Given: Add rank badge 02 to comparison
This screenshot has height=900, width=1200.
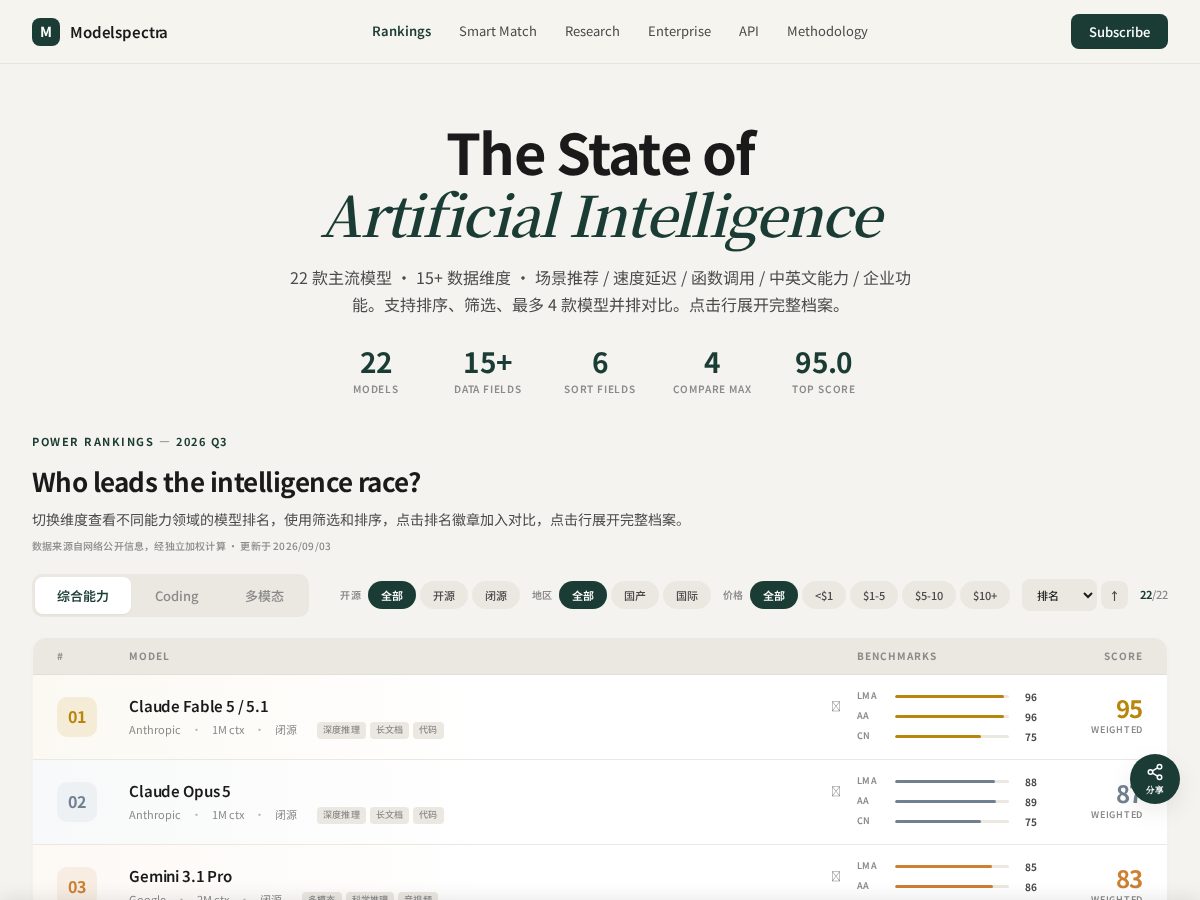Looking at the screenshot, I should click(77, 802).
